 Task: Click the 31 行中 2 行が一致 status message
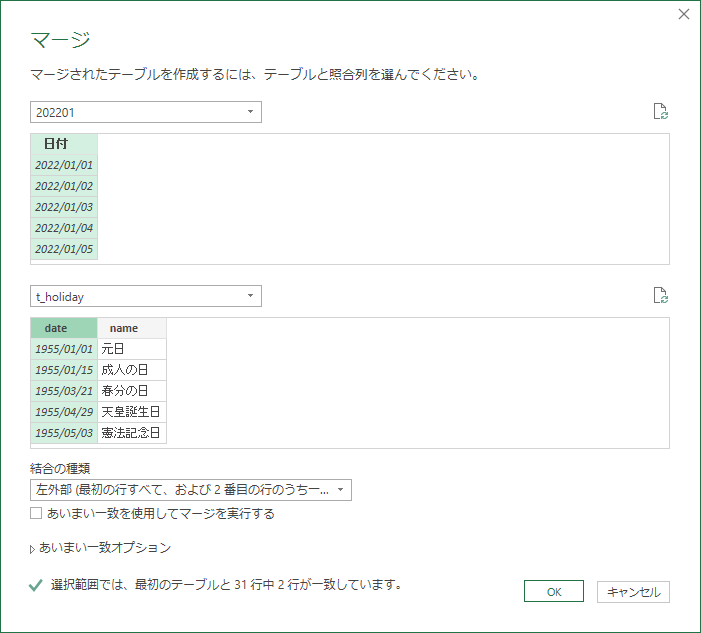[226, 585]
